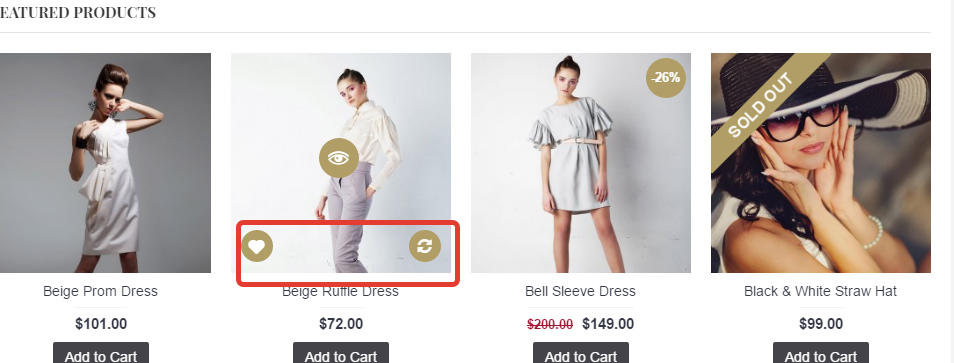
Task: Open the Beige Ruffle Dress title link
Action: click(x=340, y=292)
